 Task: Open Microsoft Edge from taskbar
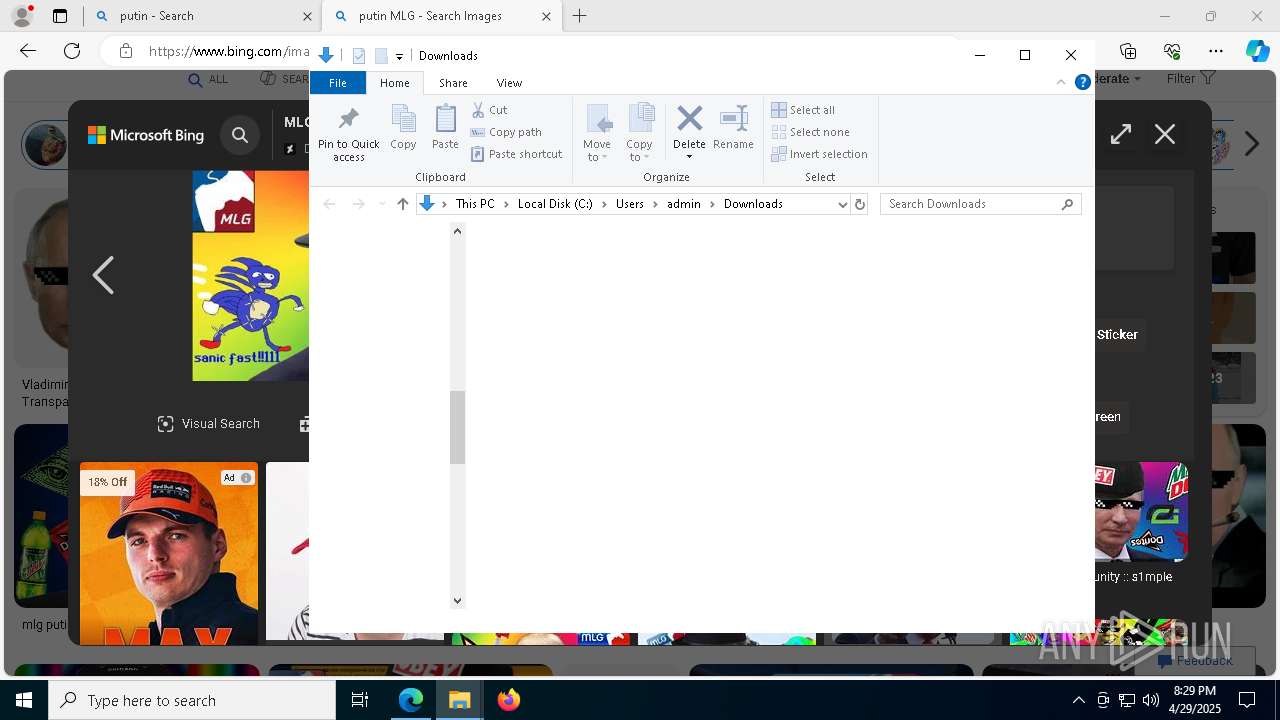point(411,700)
